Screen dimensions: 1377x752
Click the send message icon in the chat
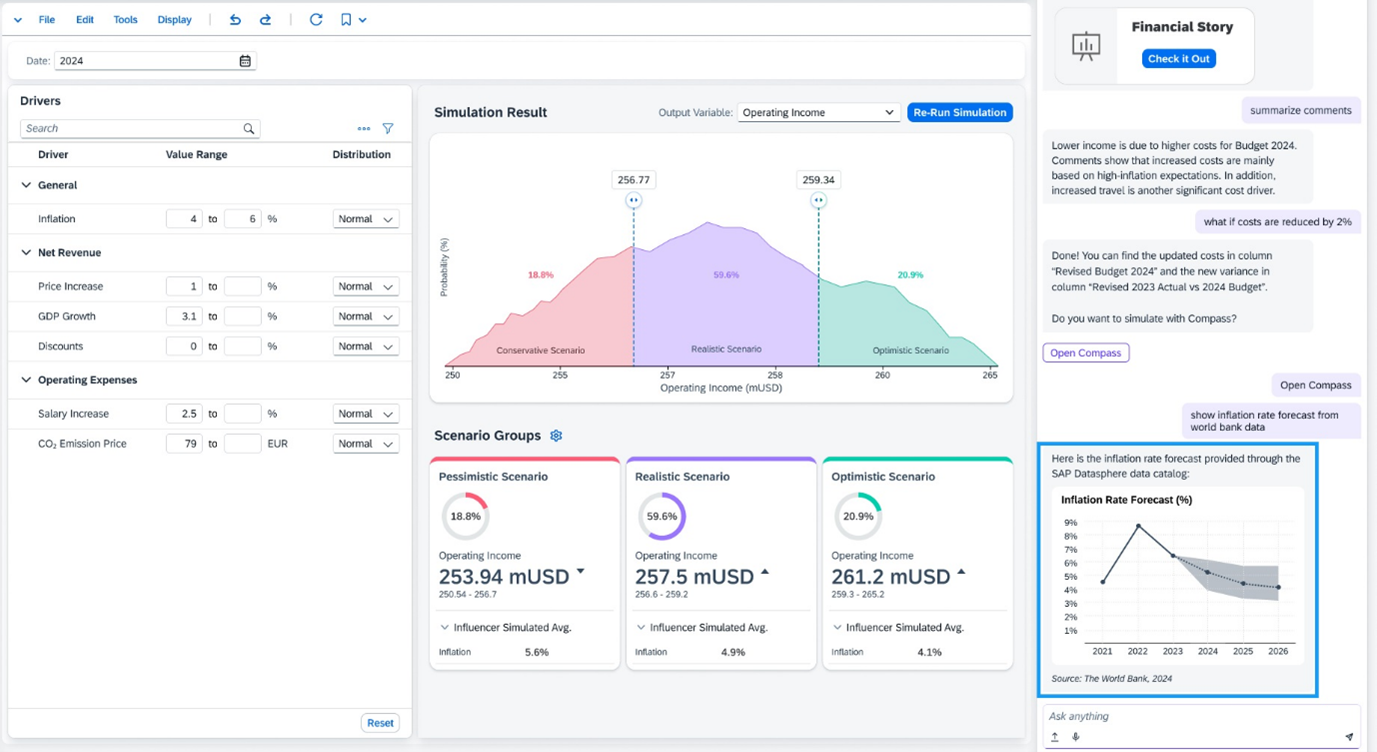[x=1349, y=736]
